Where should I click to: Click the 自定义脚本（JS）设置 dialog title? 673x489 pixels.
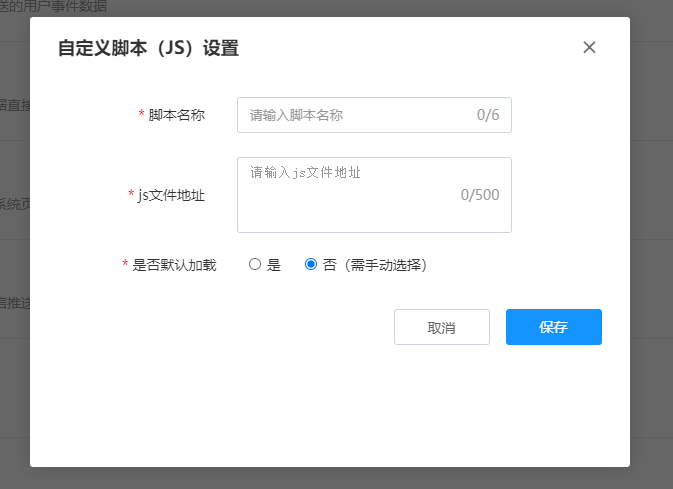(x=148, y=48)
